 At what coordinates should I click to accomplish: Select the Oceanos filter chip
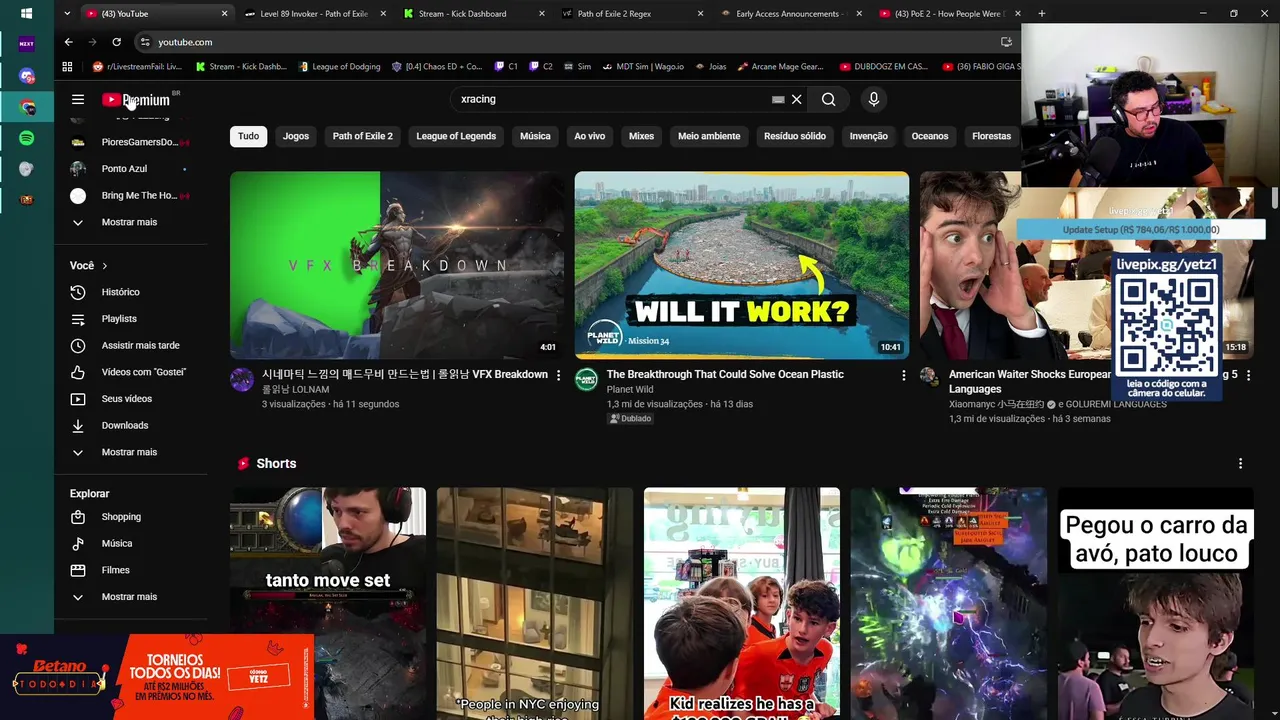[x=930, y=136]
